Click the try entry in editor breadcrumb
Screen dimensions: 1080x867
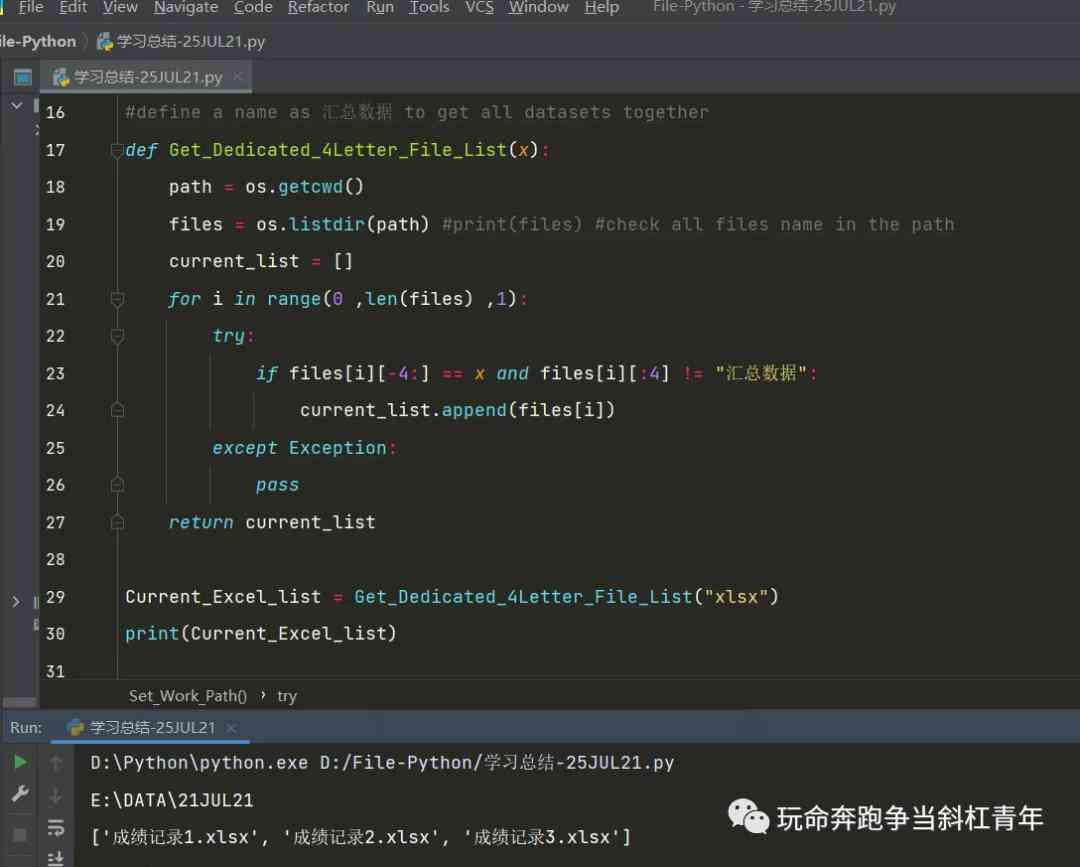[x=287, y=696]
